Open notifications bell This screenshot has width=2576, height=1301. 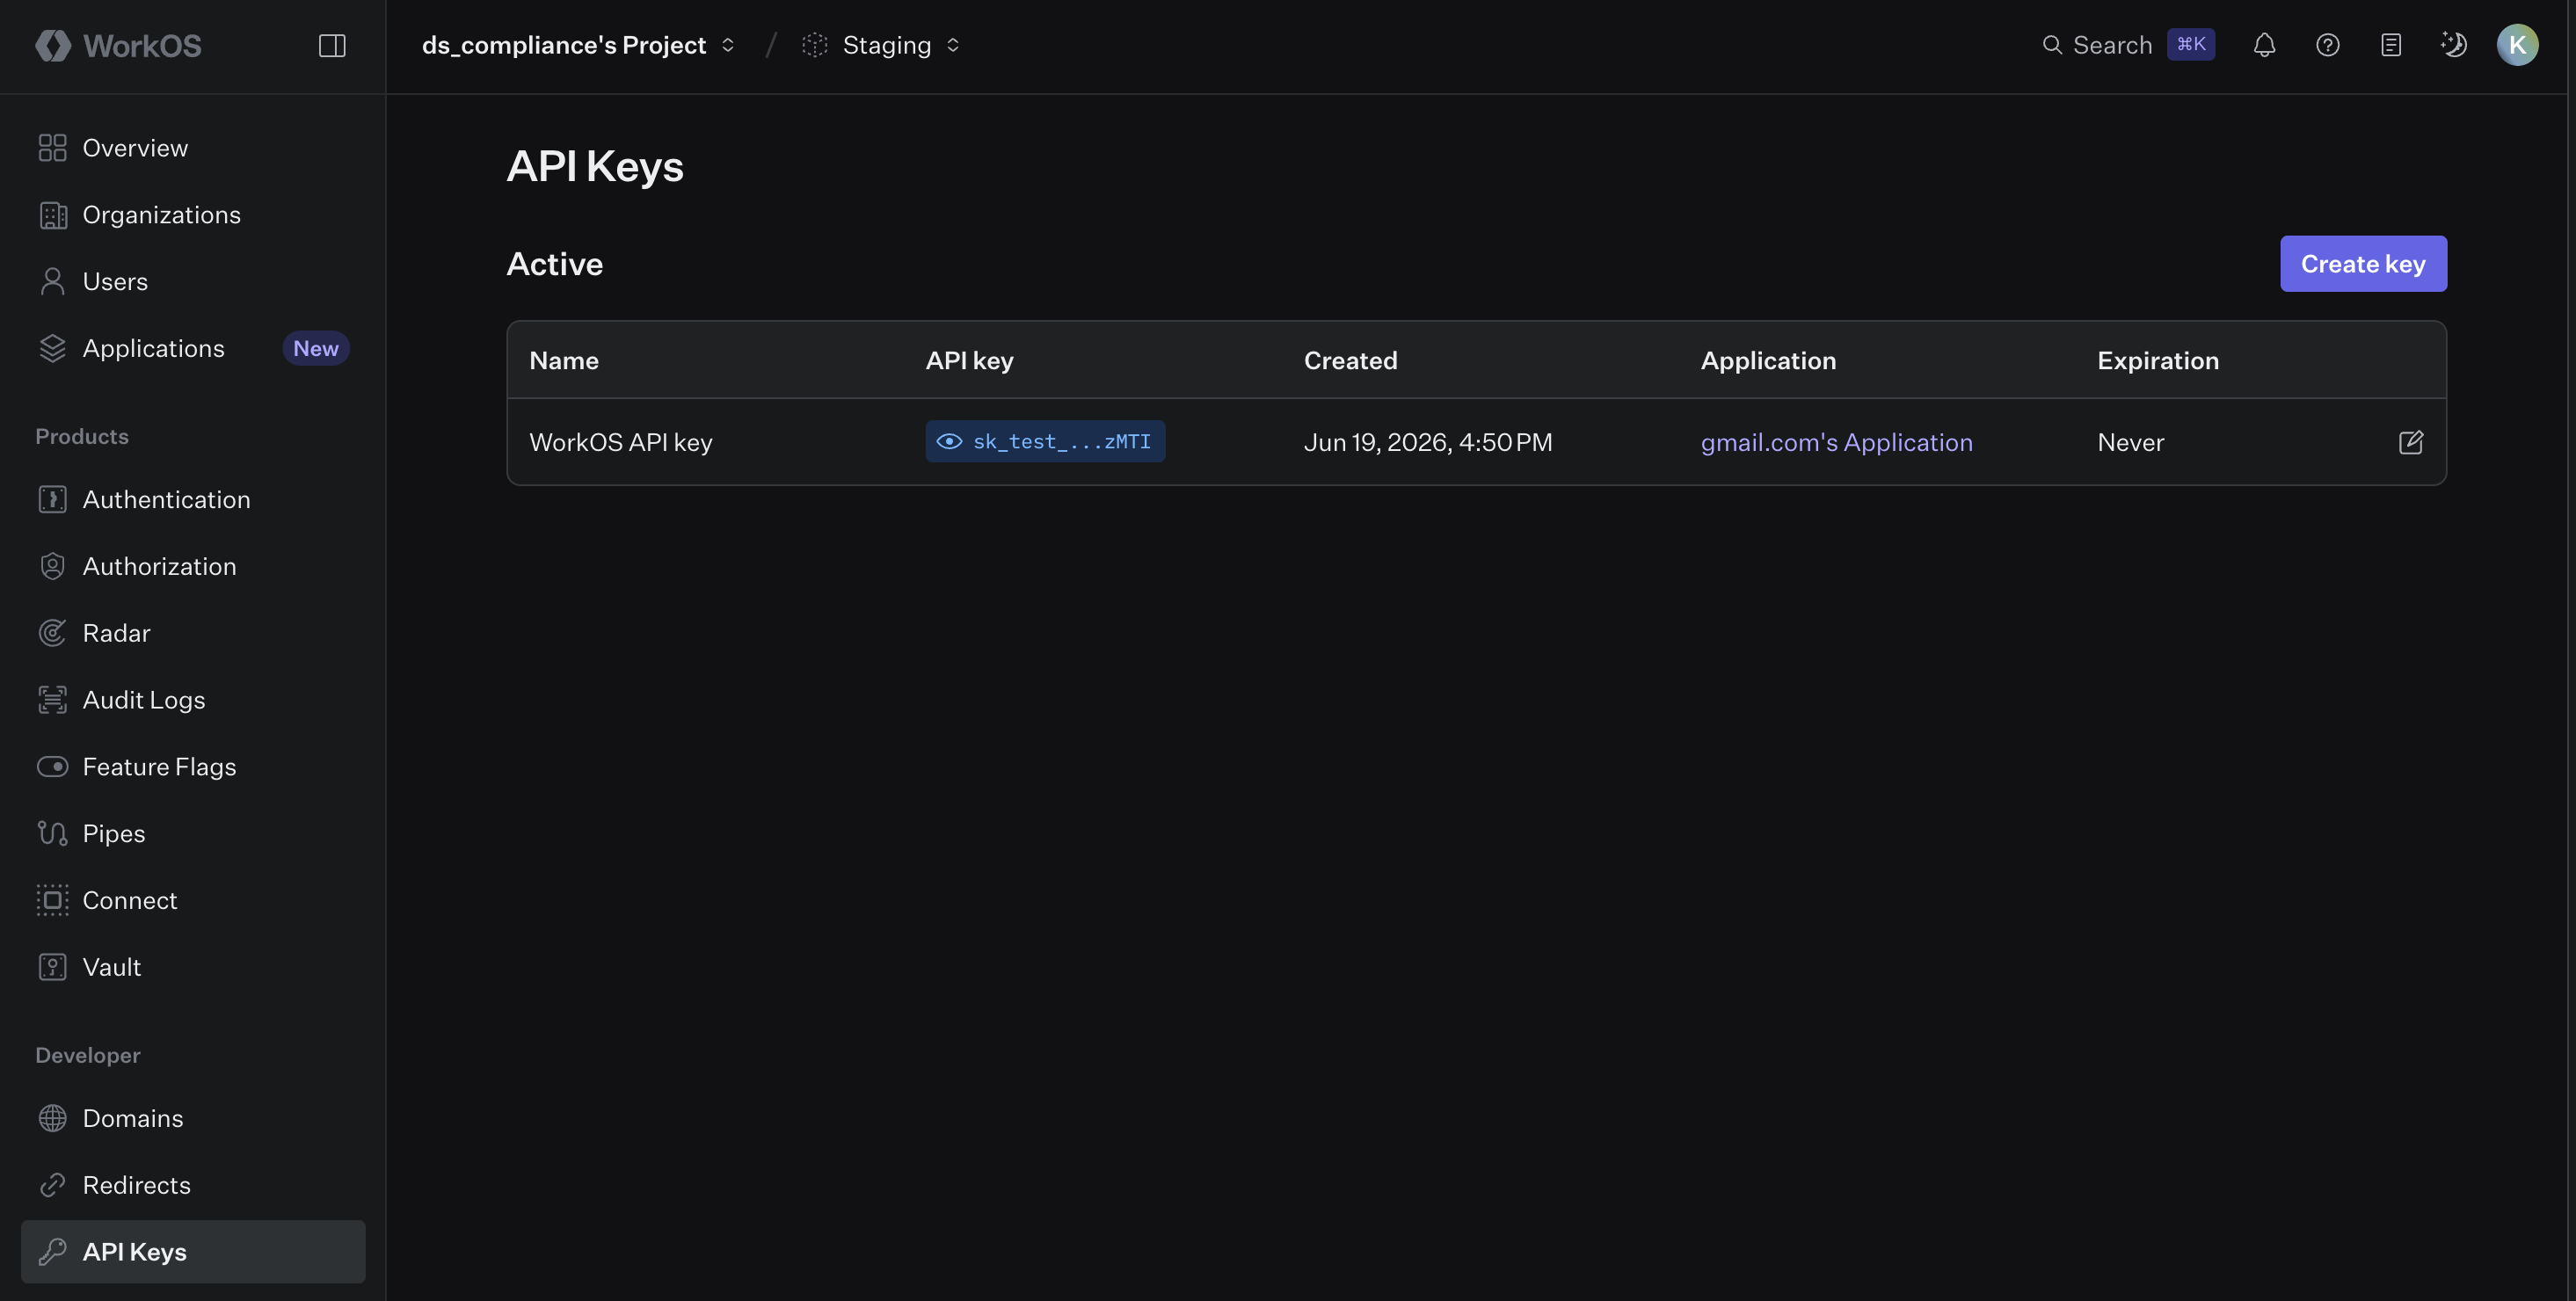click(x=2264, y=45)
